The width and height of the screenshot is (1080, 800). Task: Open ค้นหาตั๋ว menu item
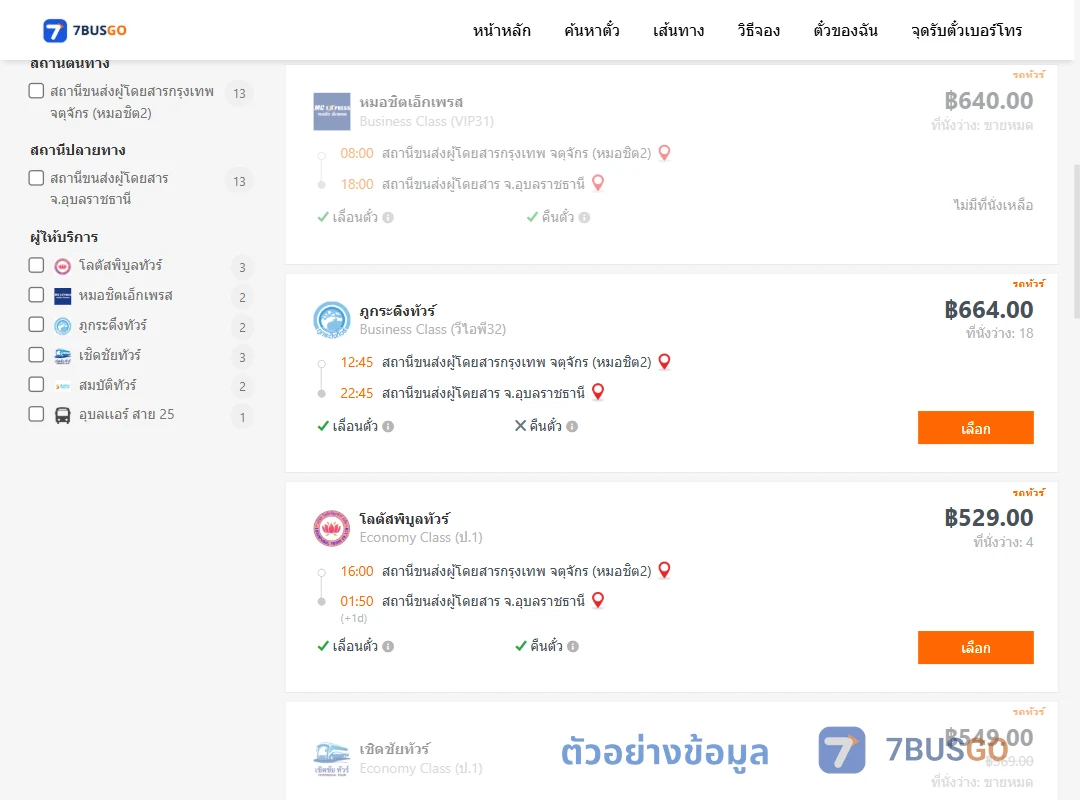(592, 30)
